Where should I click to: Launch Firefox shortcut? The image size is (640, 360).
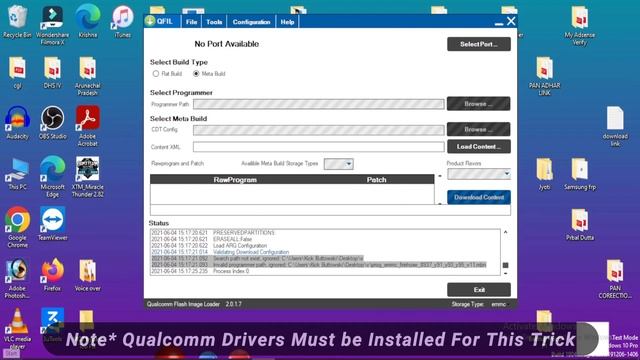(52, 276)
